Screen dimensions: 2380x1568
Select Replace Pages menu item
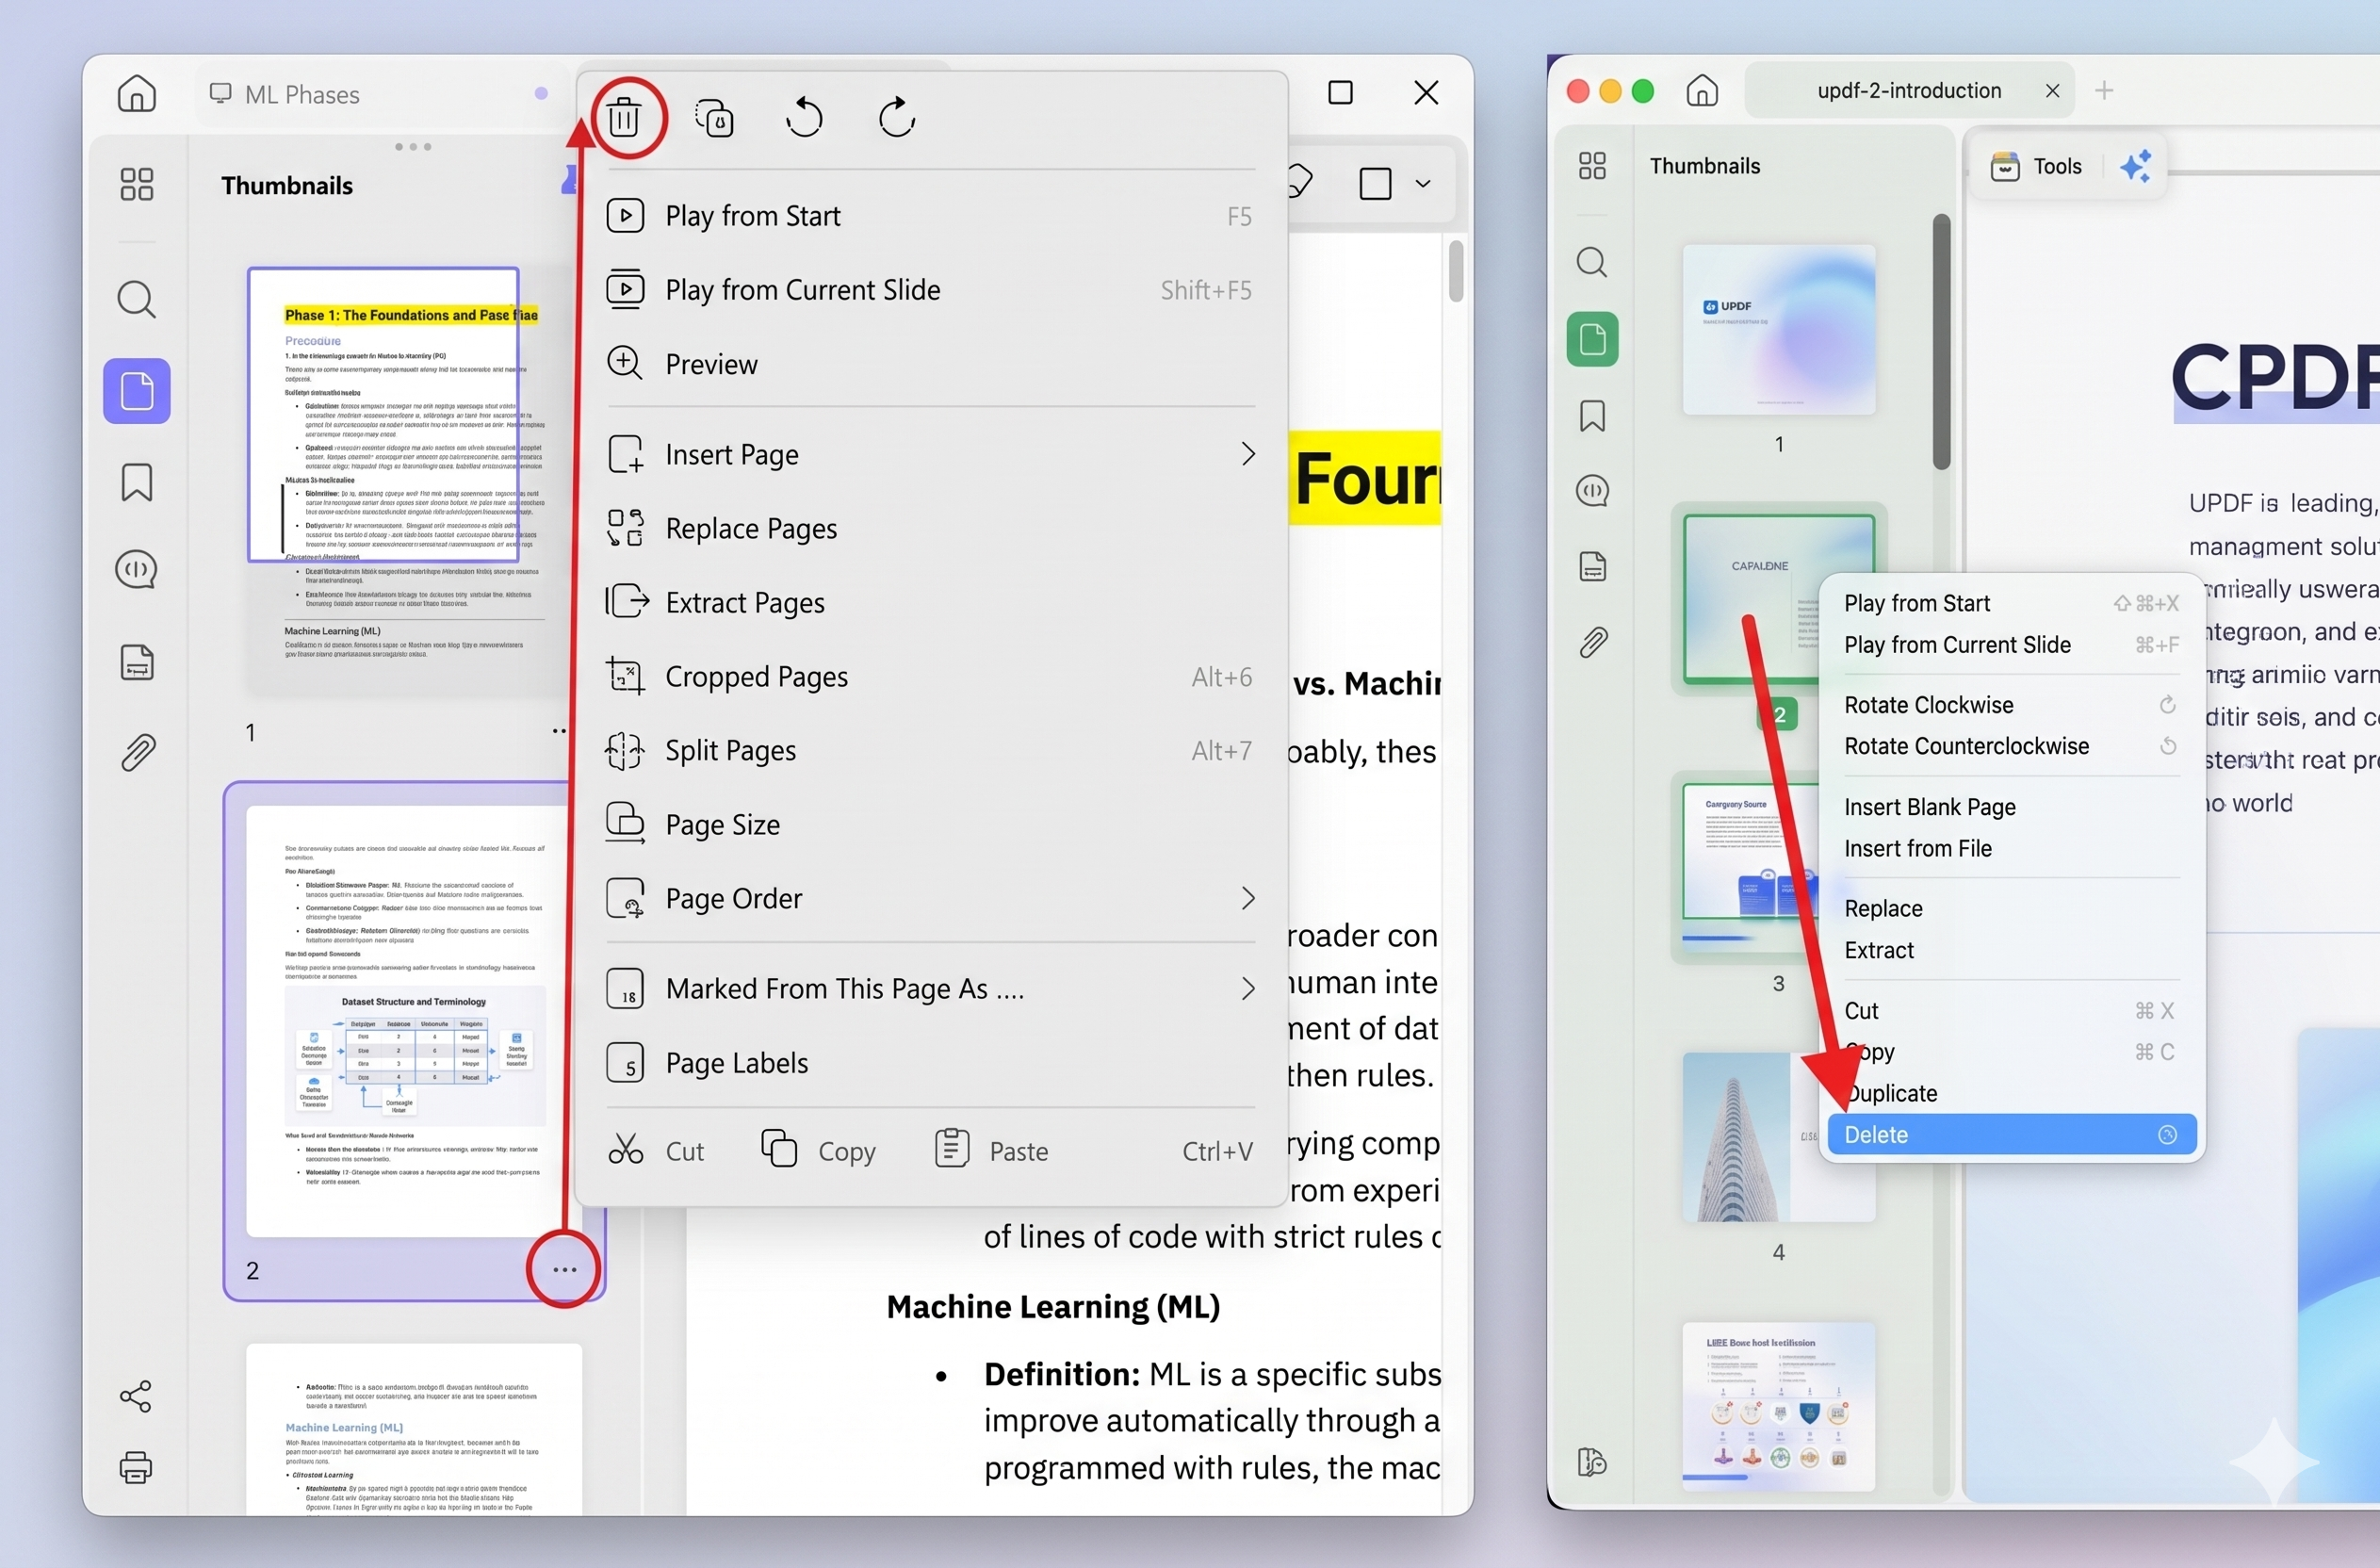pos(931,528)
